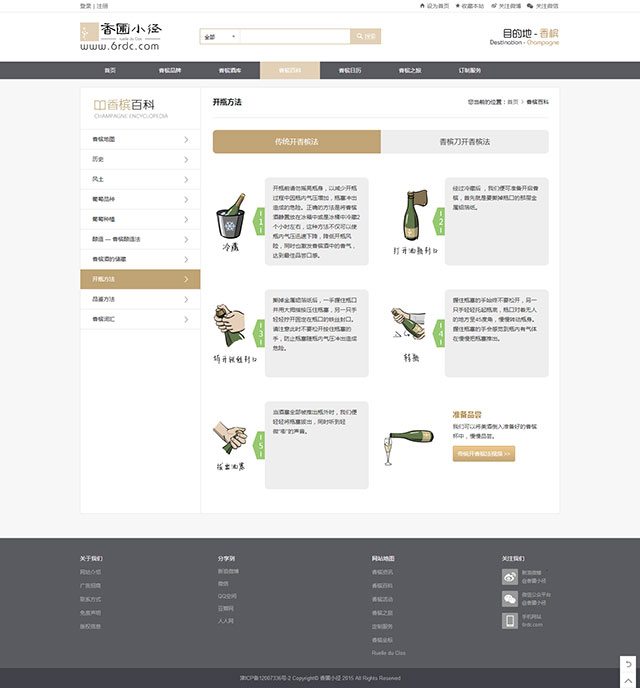
Task: Click the golden video button under 准备品尝
Action: tap(484, 454)
